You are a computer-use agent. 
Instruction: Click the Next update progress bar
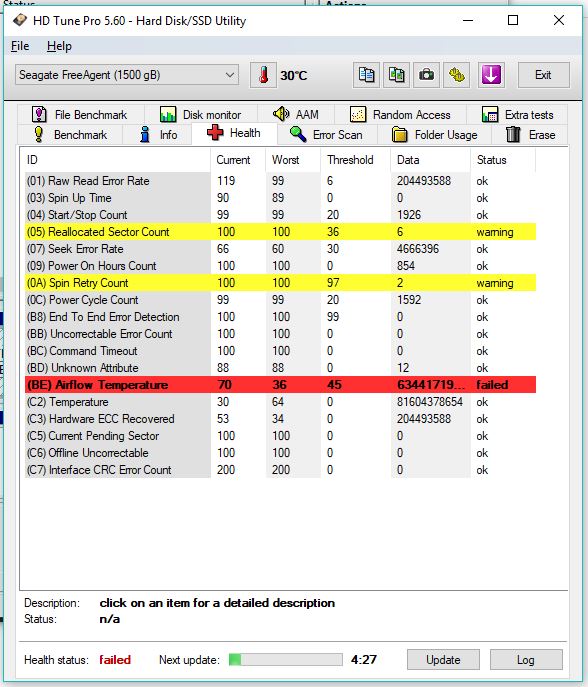point(286,659)
